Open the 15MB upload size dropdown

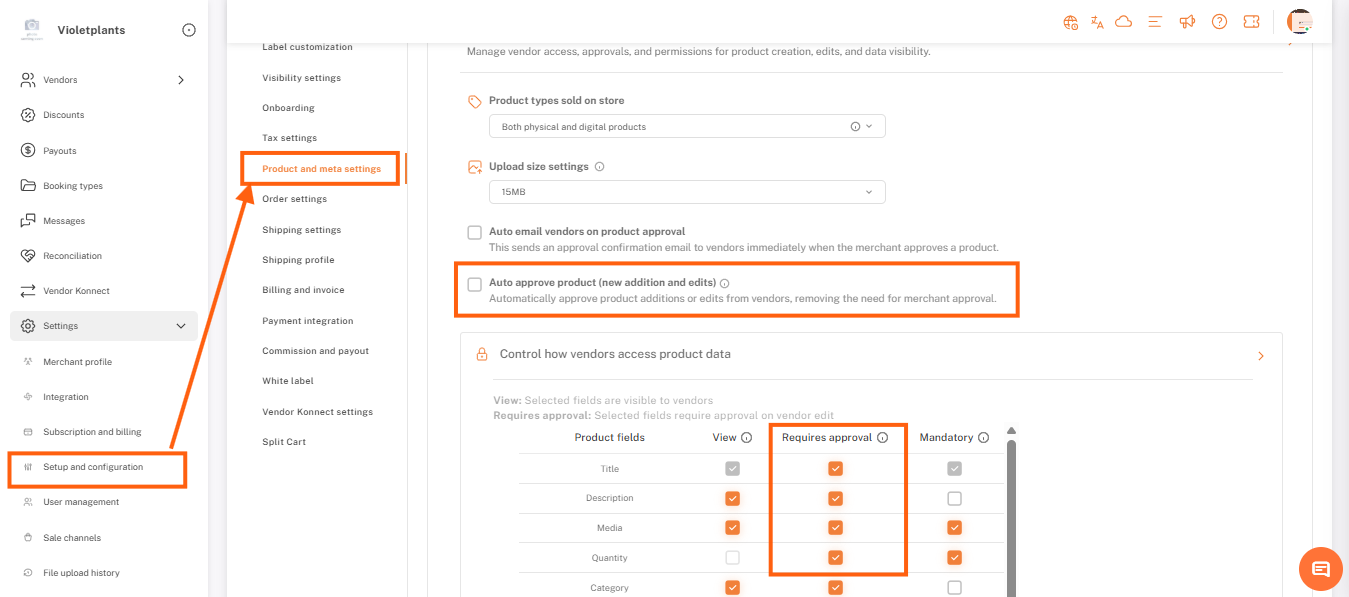[x=687, y=192]
